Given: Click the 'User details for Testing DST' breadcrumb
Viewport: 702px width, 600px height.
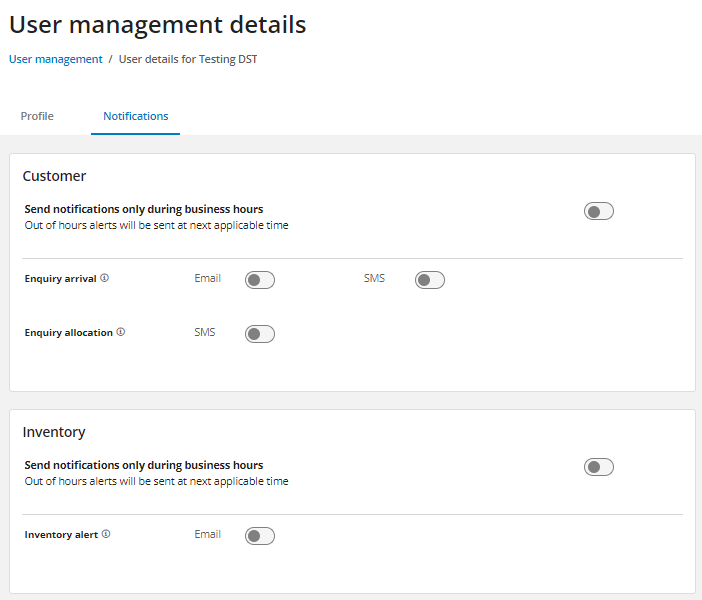Looking at the screenshot, I should point(188,59).
